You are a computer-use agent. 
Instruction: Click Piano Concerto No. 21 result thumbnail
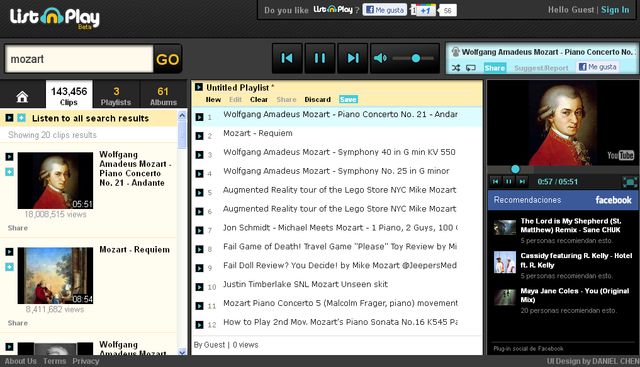click(55, 180)
